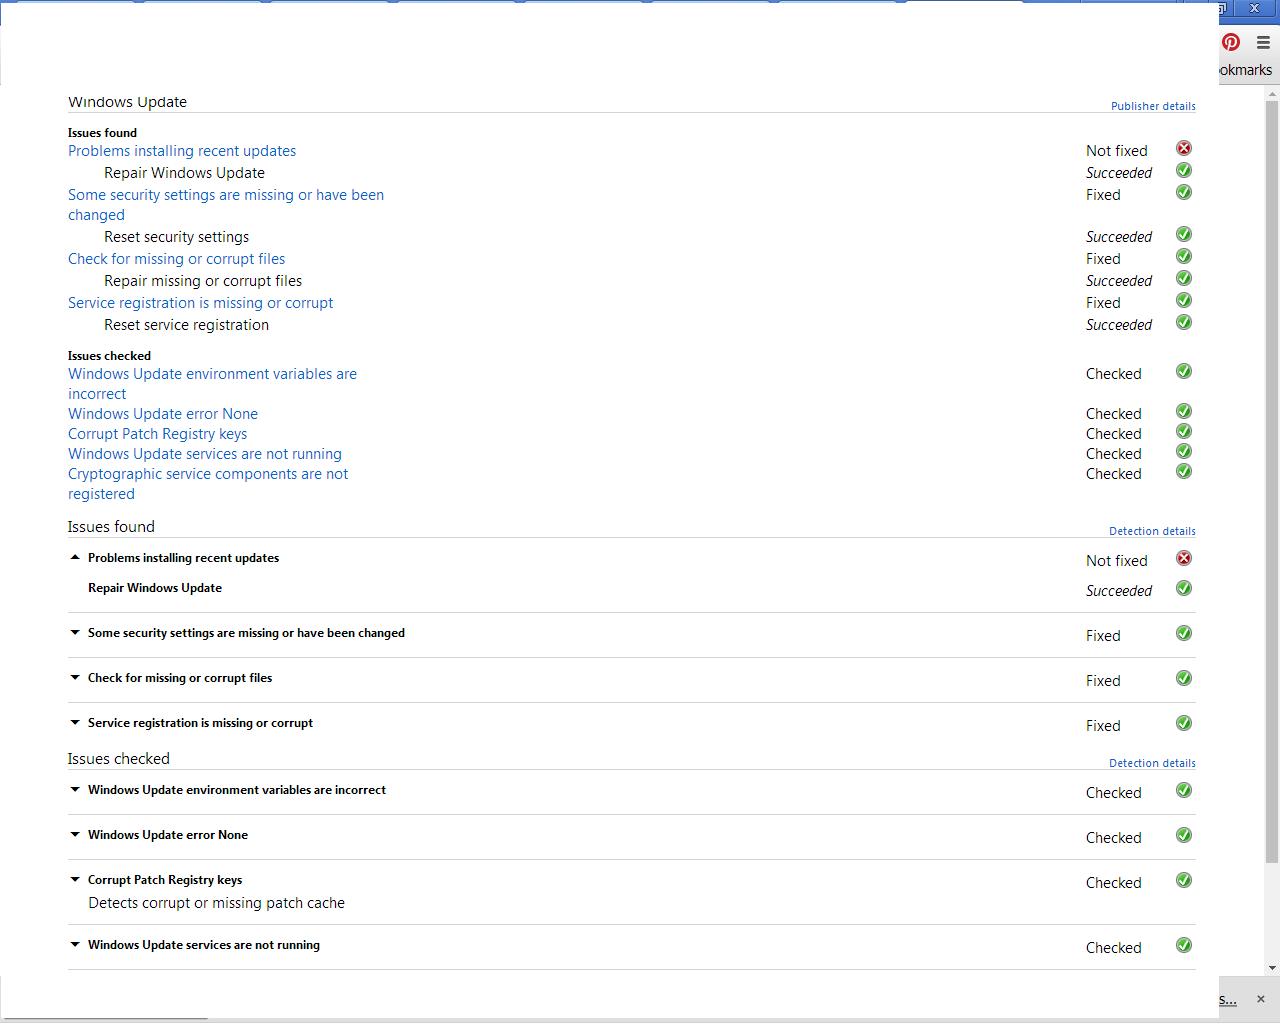This screenshot has width=1280, height=1024.
Task: Click blue Corrupt Patch Registry keys link
Action: (x=157, y=434)
